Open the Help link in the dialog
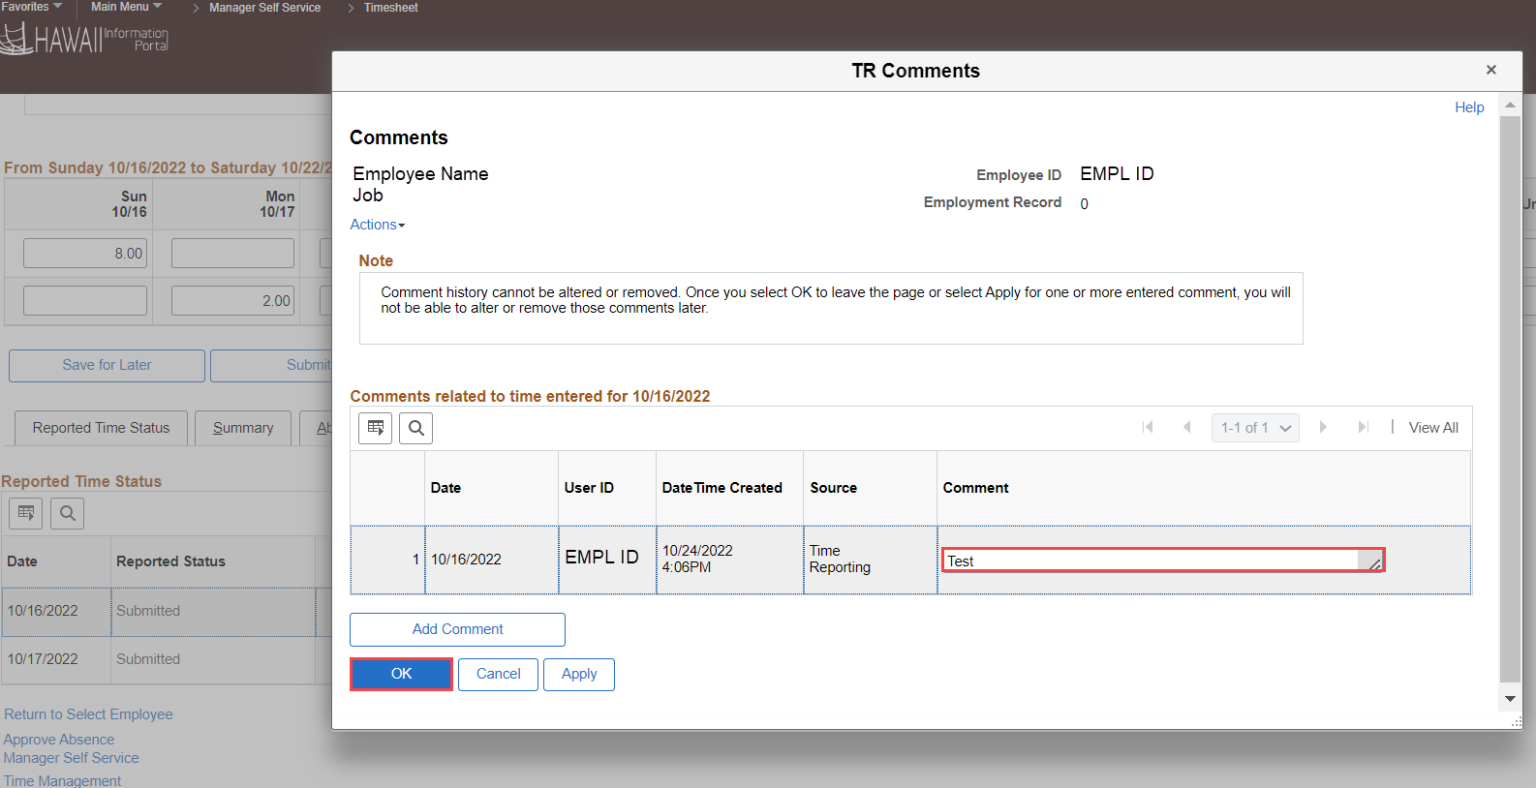 coord(1469,107)
